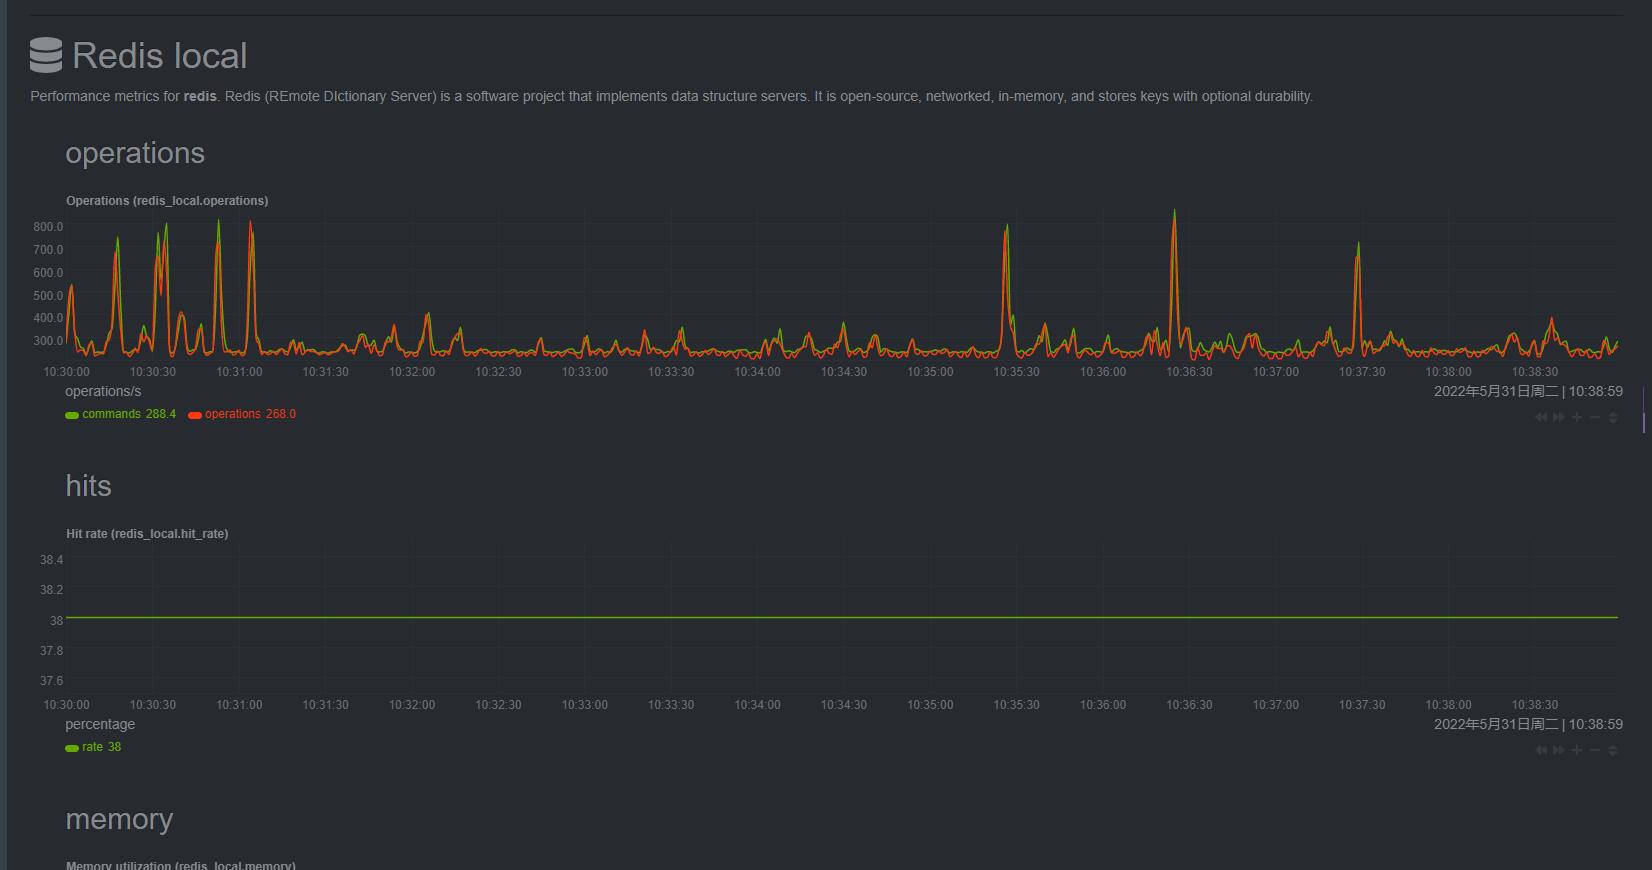This screenshot has height=870, width=1652.
Task: Click the 'memory' subsection heading
Action: tap(119, 819)
